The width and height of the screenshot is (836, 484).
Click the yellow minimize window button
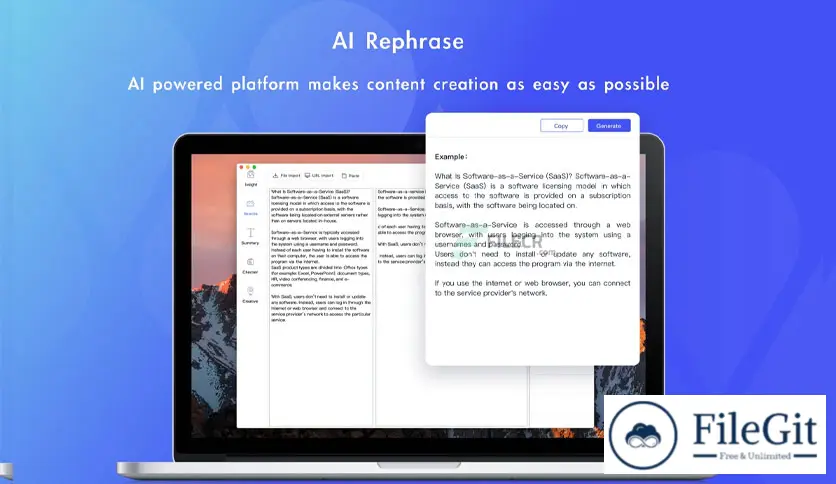click(248, 167)
